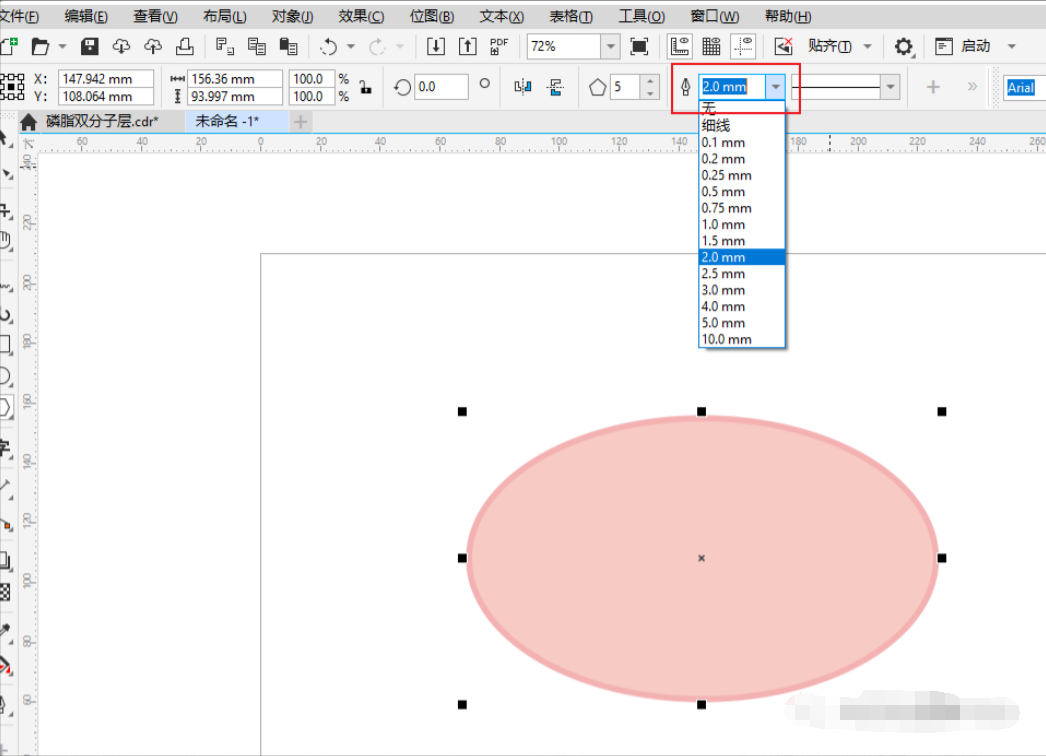Viewport: 1046px width, 756px height.
Task: Select the Rectangle tool in toolbox
Action: (x=5, y=344)
